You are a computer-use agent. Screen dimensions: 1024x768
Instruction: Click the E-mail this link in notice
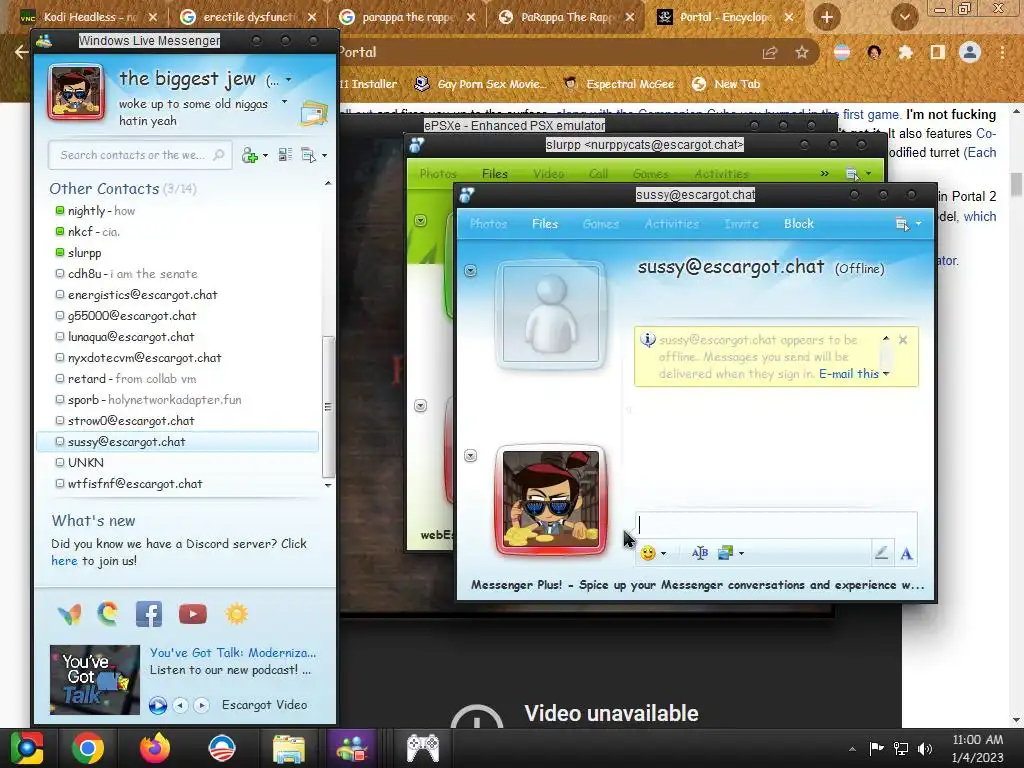point(848,374)
